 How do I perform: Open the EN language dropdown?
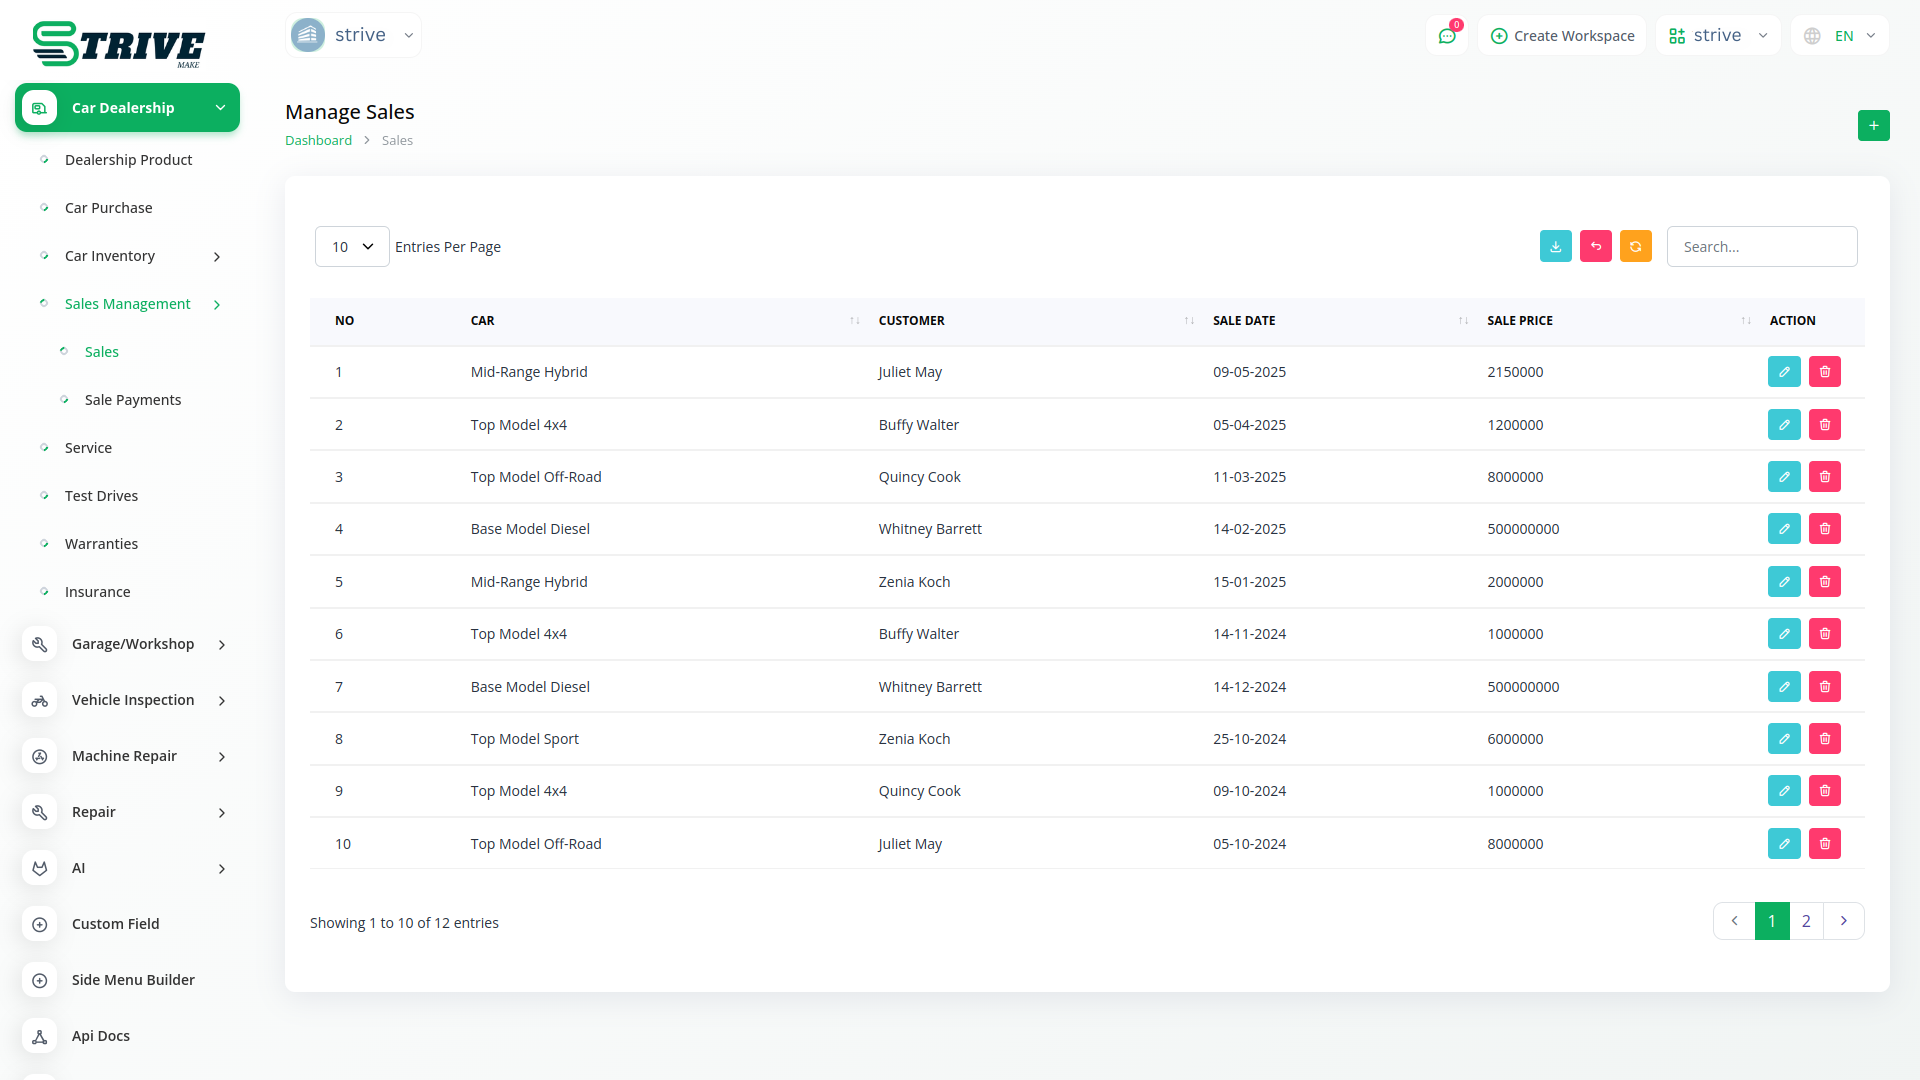[1840, 36]
